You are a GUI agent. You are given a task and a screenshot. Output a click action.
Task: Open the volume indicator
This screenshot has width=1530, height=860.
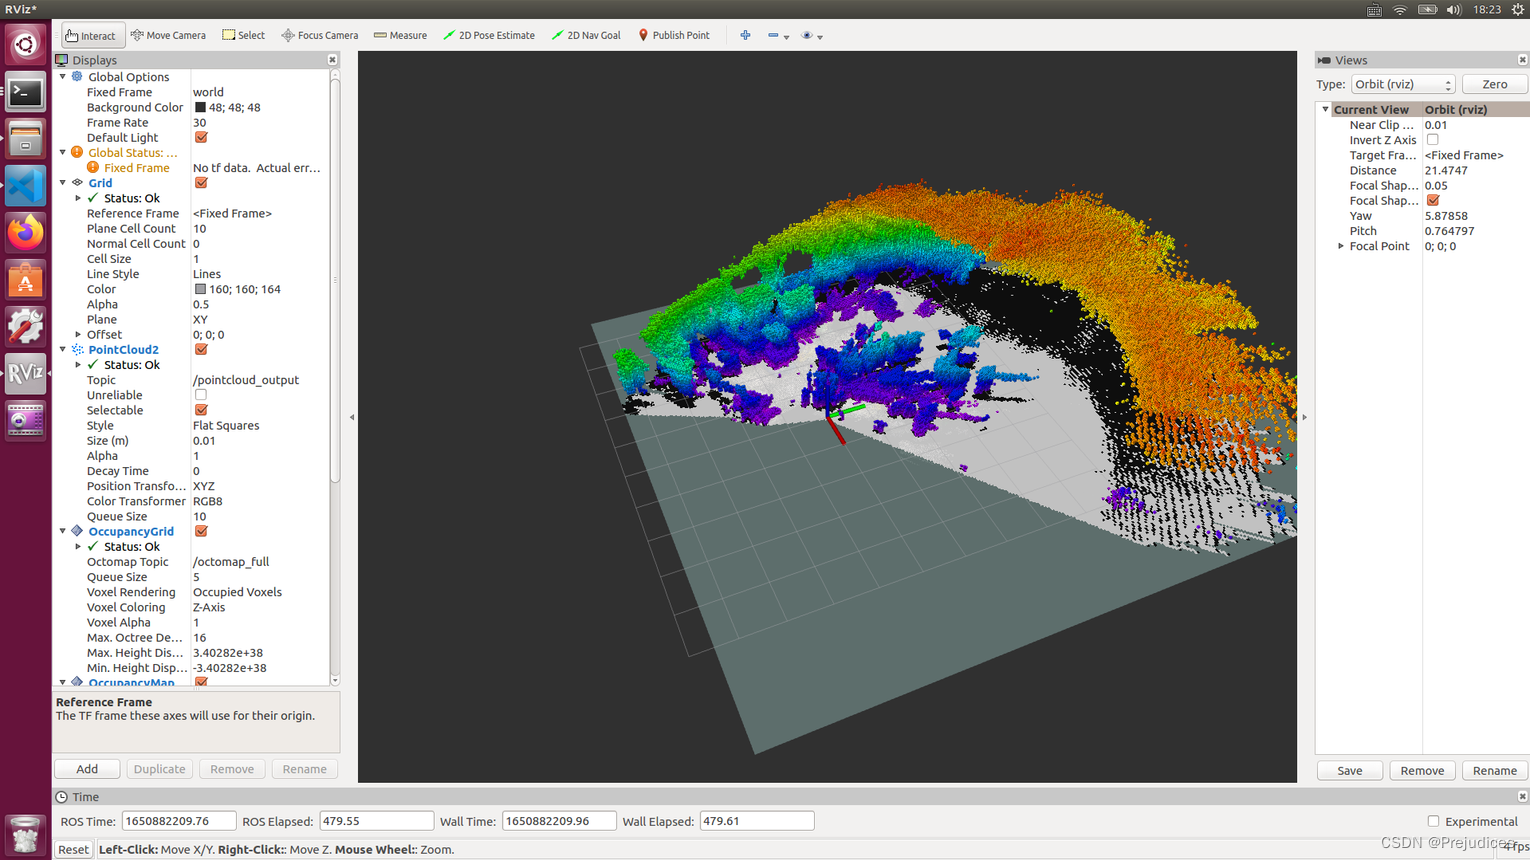tap(1453, 9)
